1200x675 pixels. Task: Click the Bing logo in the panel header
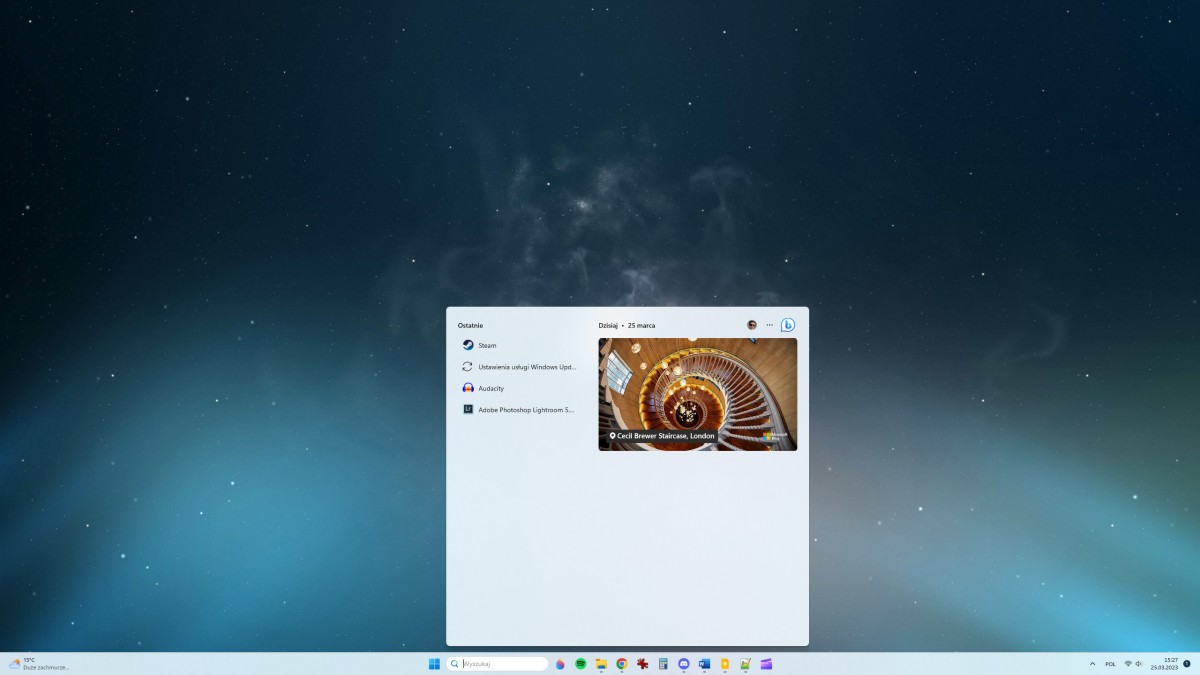click(x=787, y=324)
